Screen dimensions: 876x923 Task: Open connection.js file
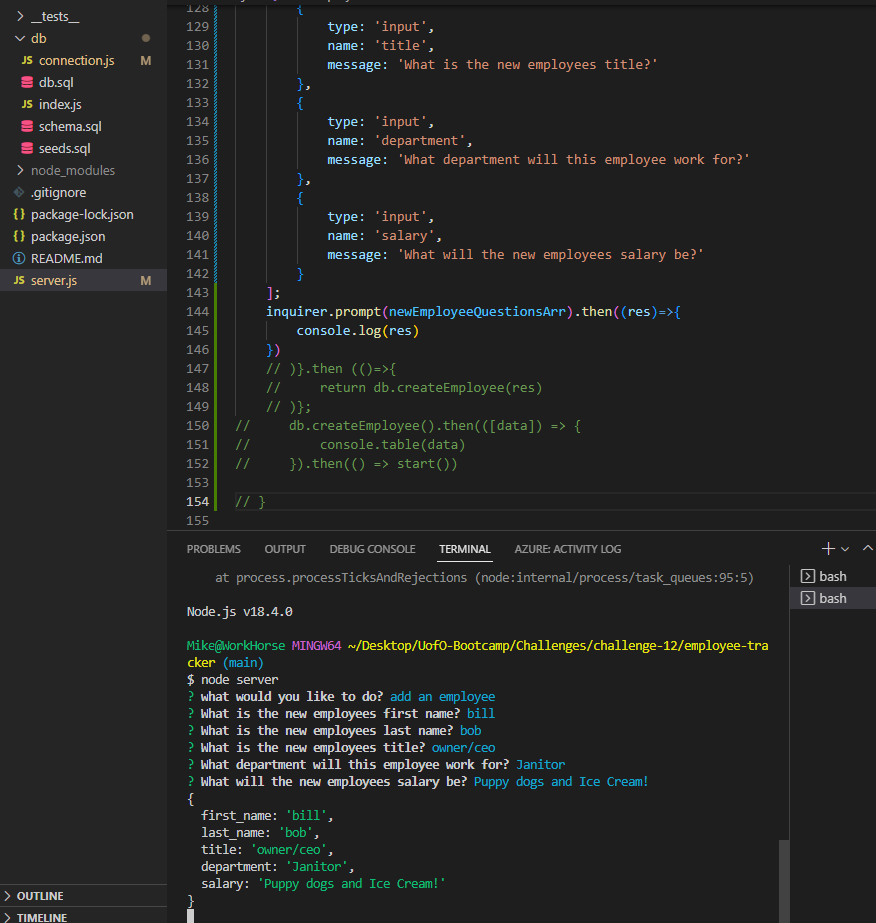[77, 61]
